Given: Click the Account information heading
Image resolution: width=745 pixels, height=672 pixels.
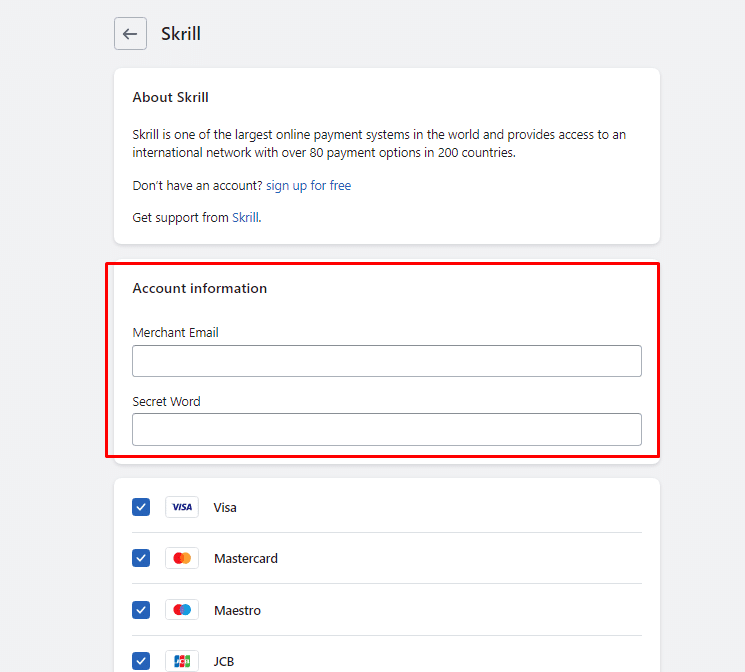Looking at the screenshot, I should pos(199,288).
